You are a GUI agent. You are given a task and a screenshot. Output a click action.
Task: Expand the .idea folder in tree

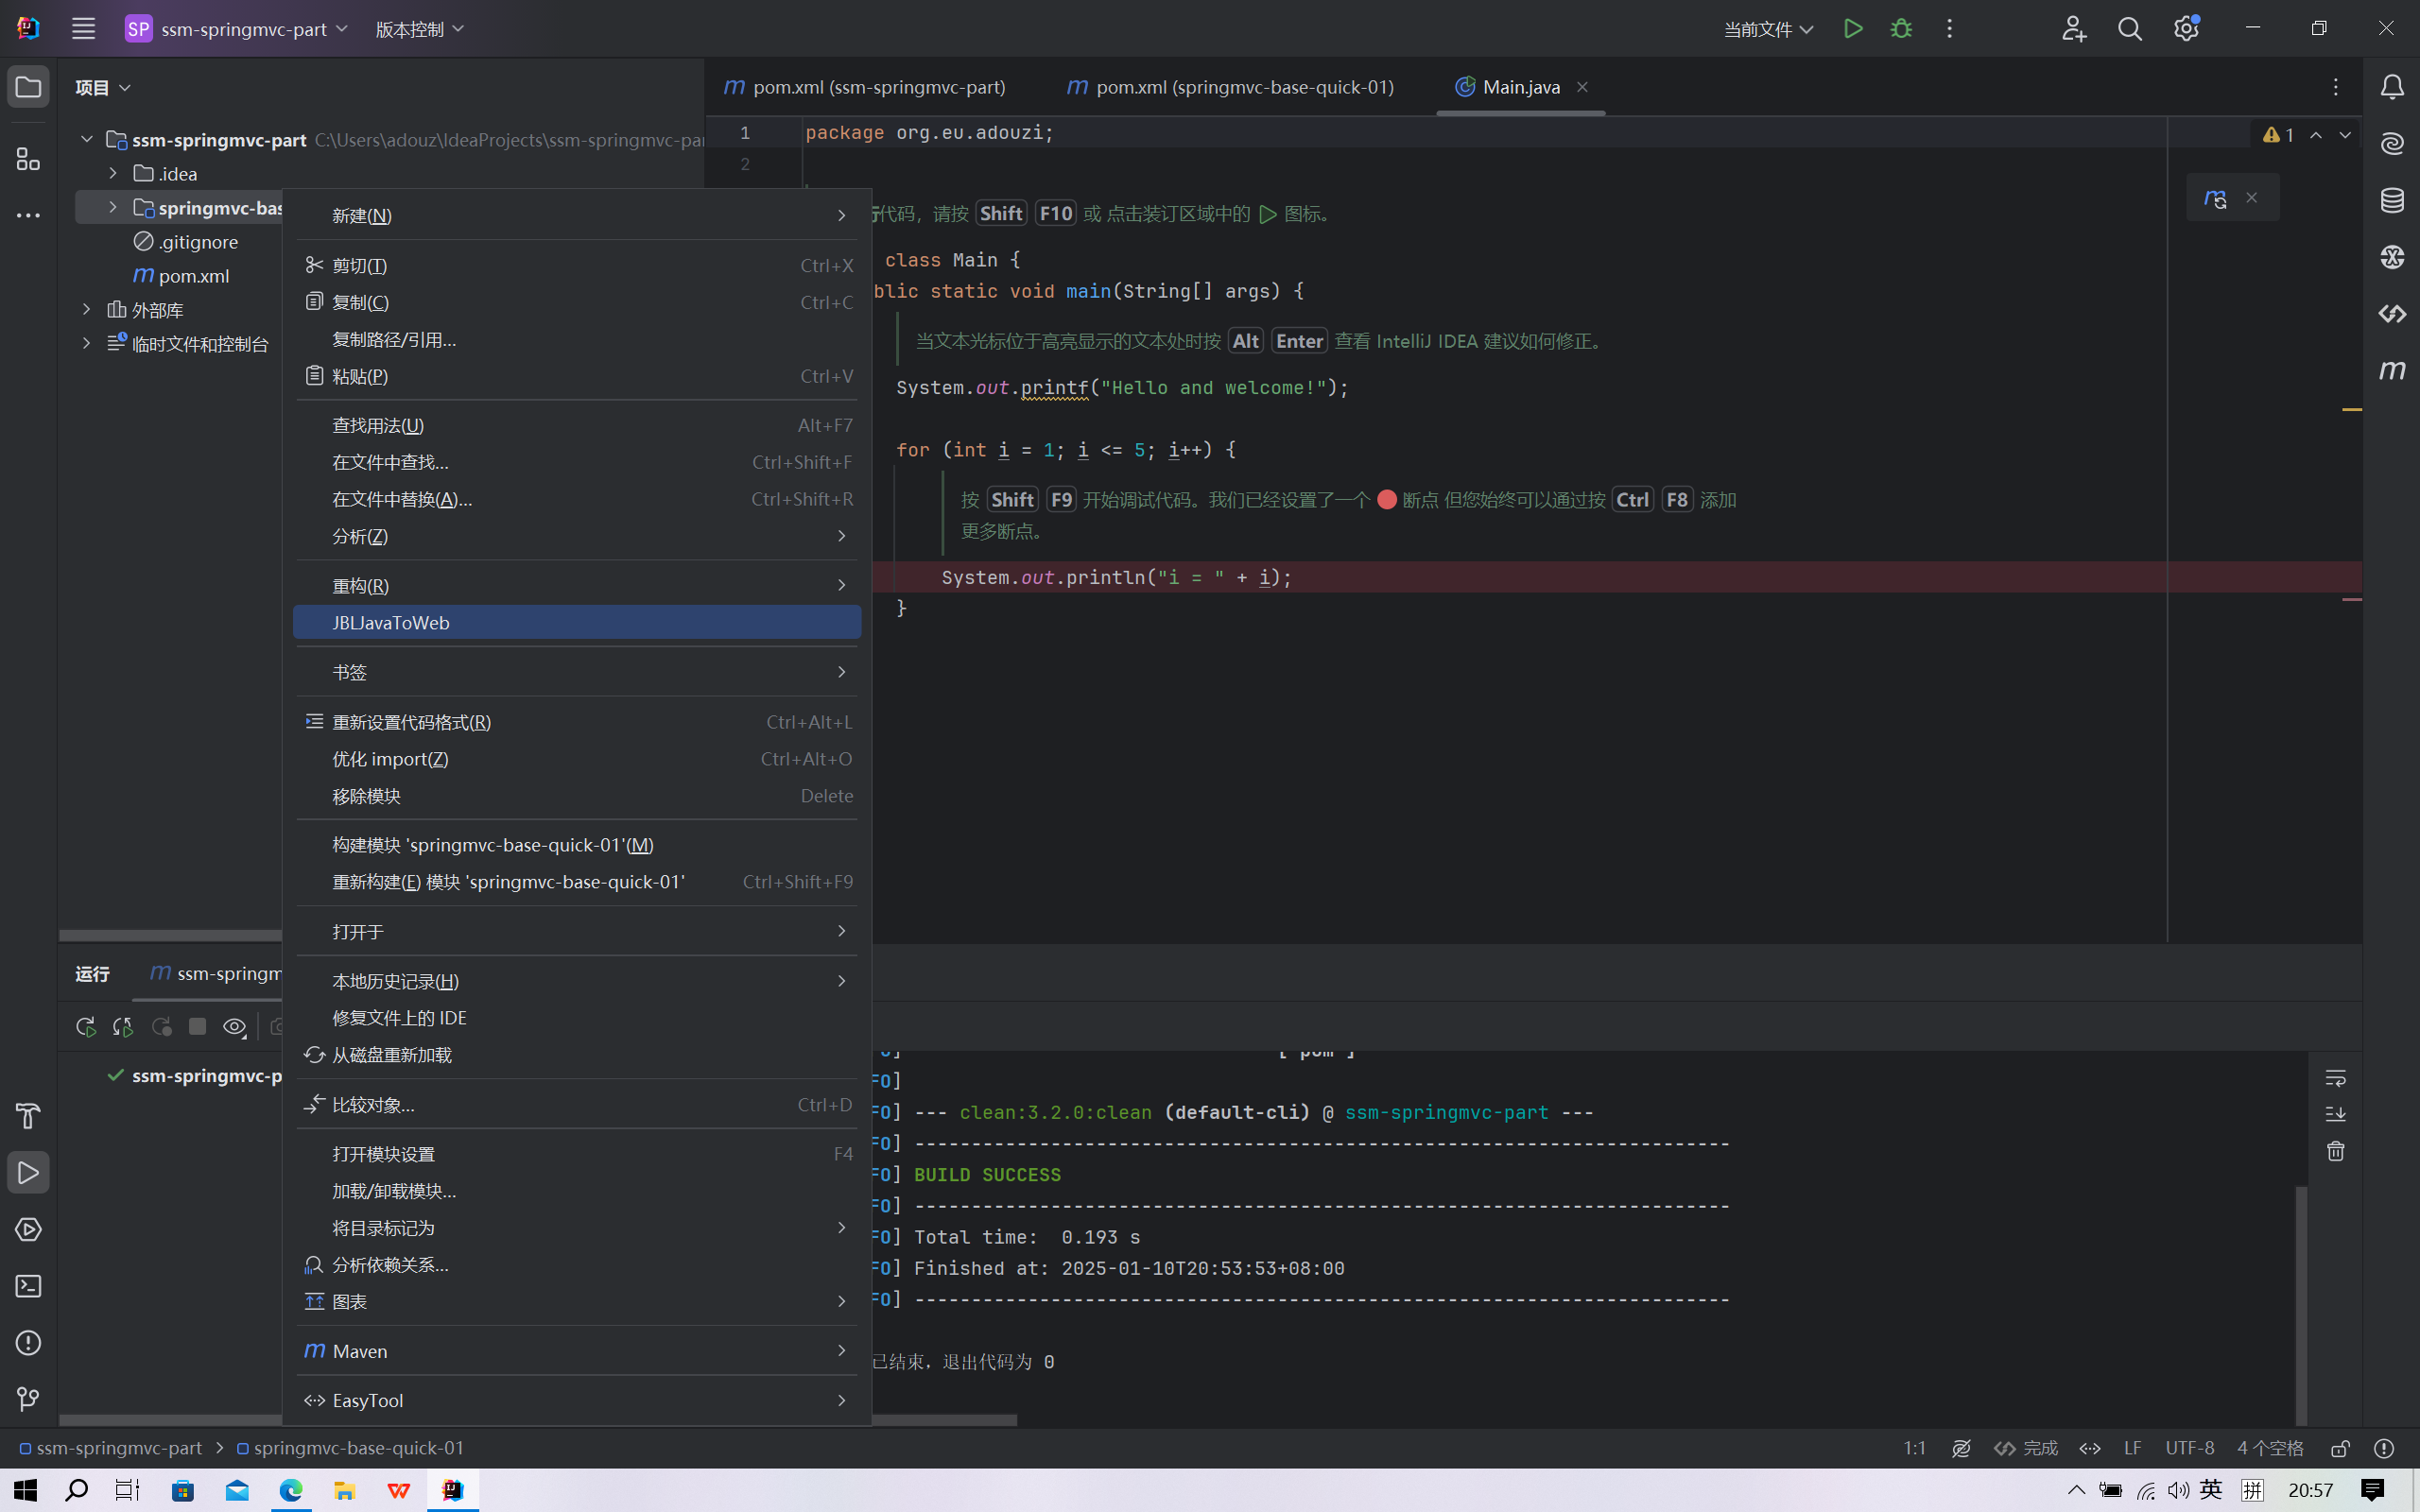pos(113,173)
